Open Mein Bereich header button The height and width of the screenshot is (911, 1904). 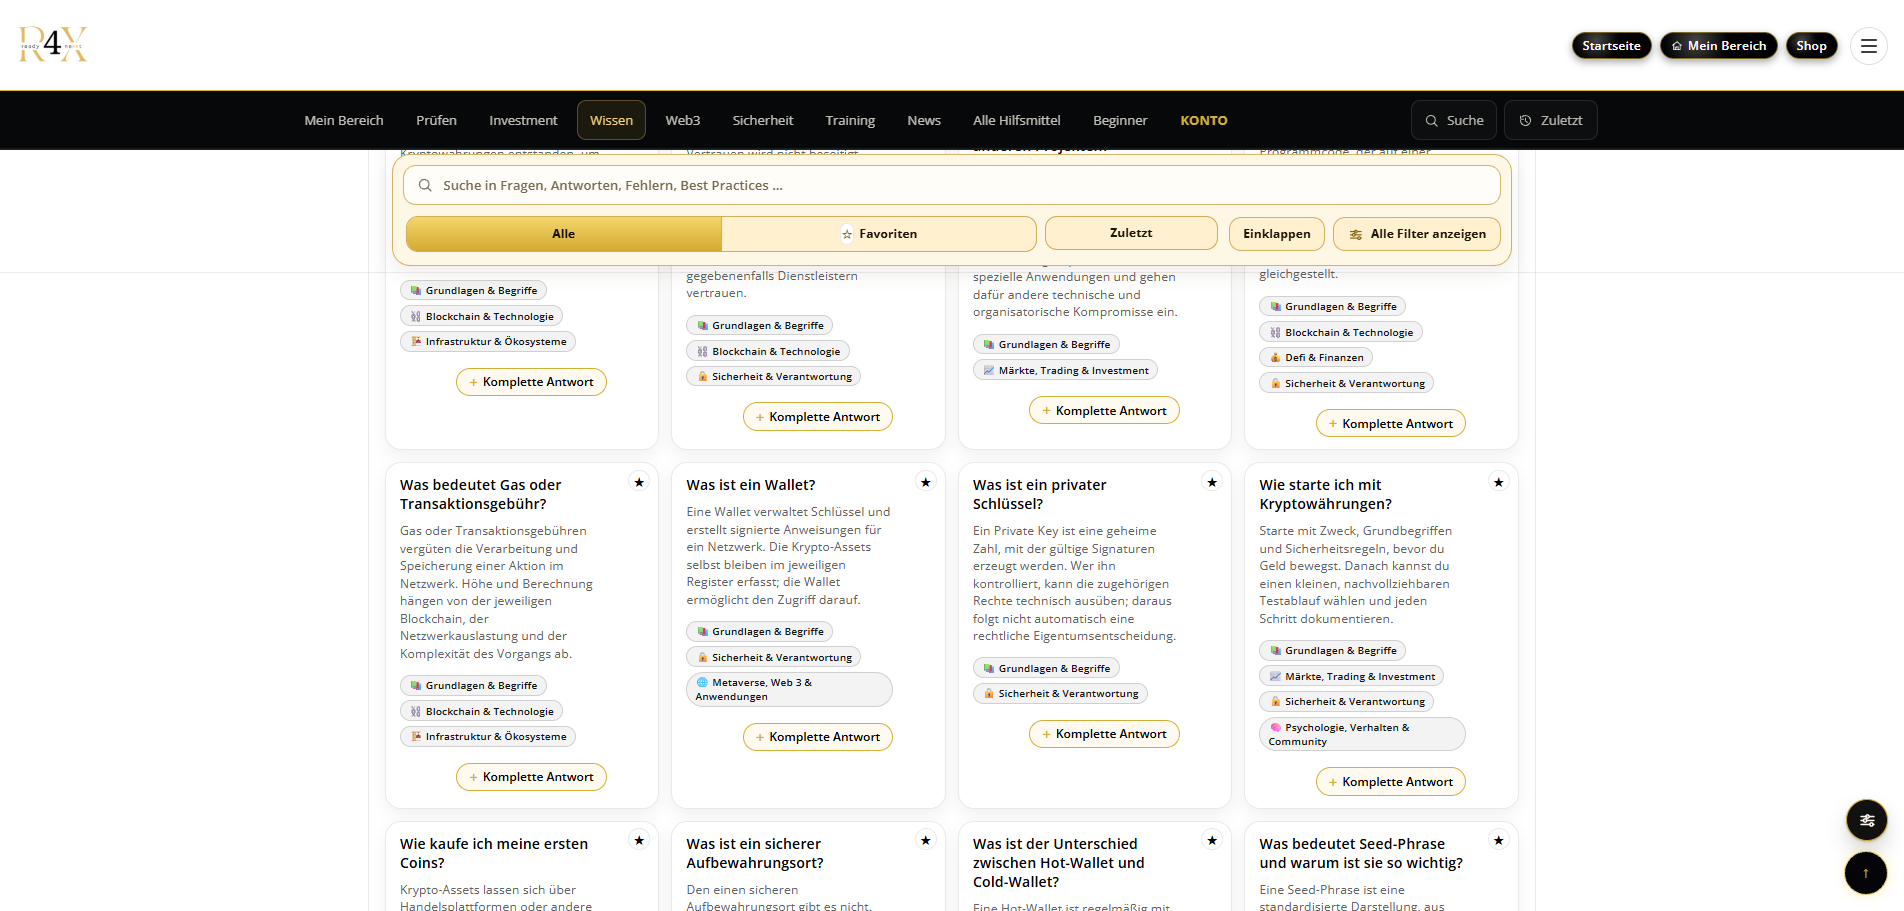point(1719,46)
